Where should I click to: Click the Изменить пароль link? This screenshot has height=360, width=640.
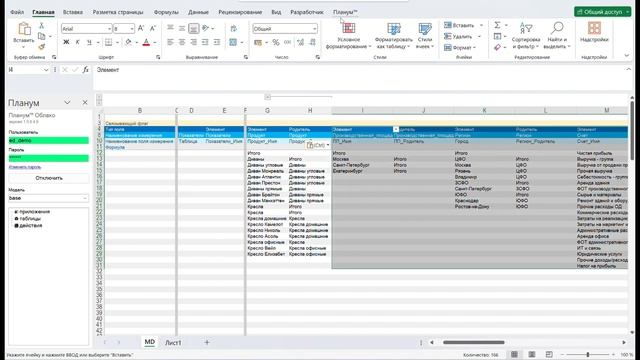[x=25, y=167]
